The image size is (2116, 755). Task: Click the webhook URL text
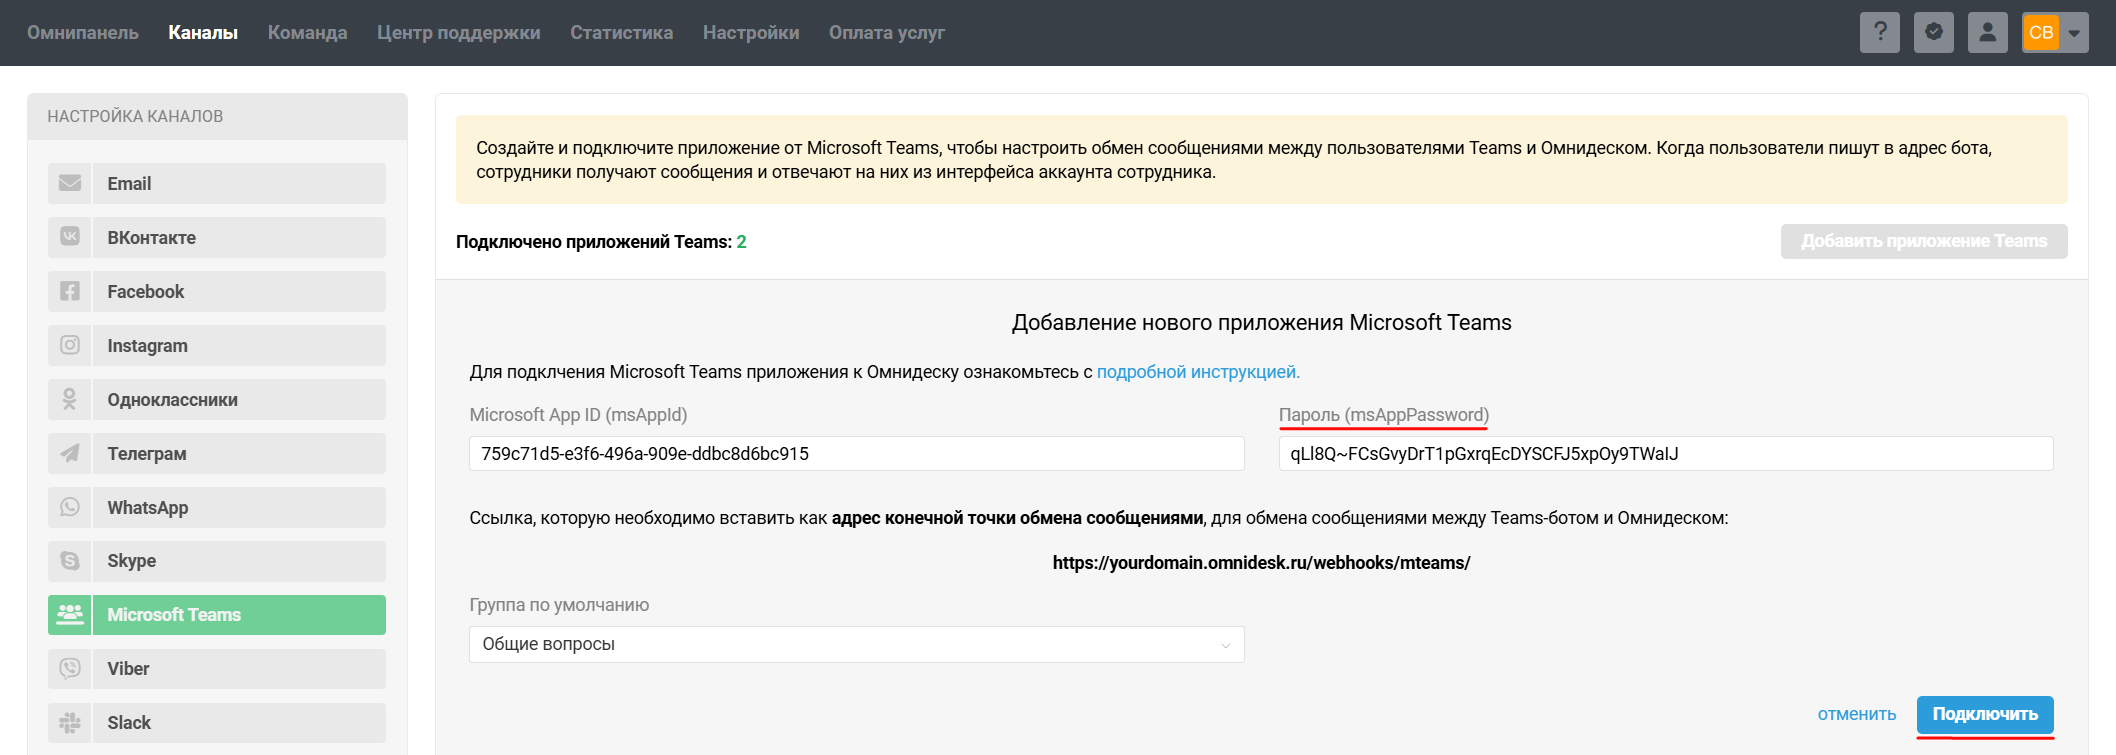(1261, 563)
